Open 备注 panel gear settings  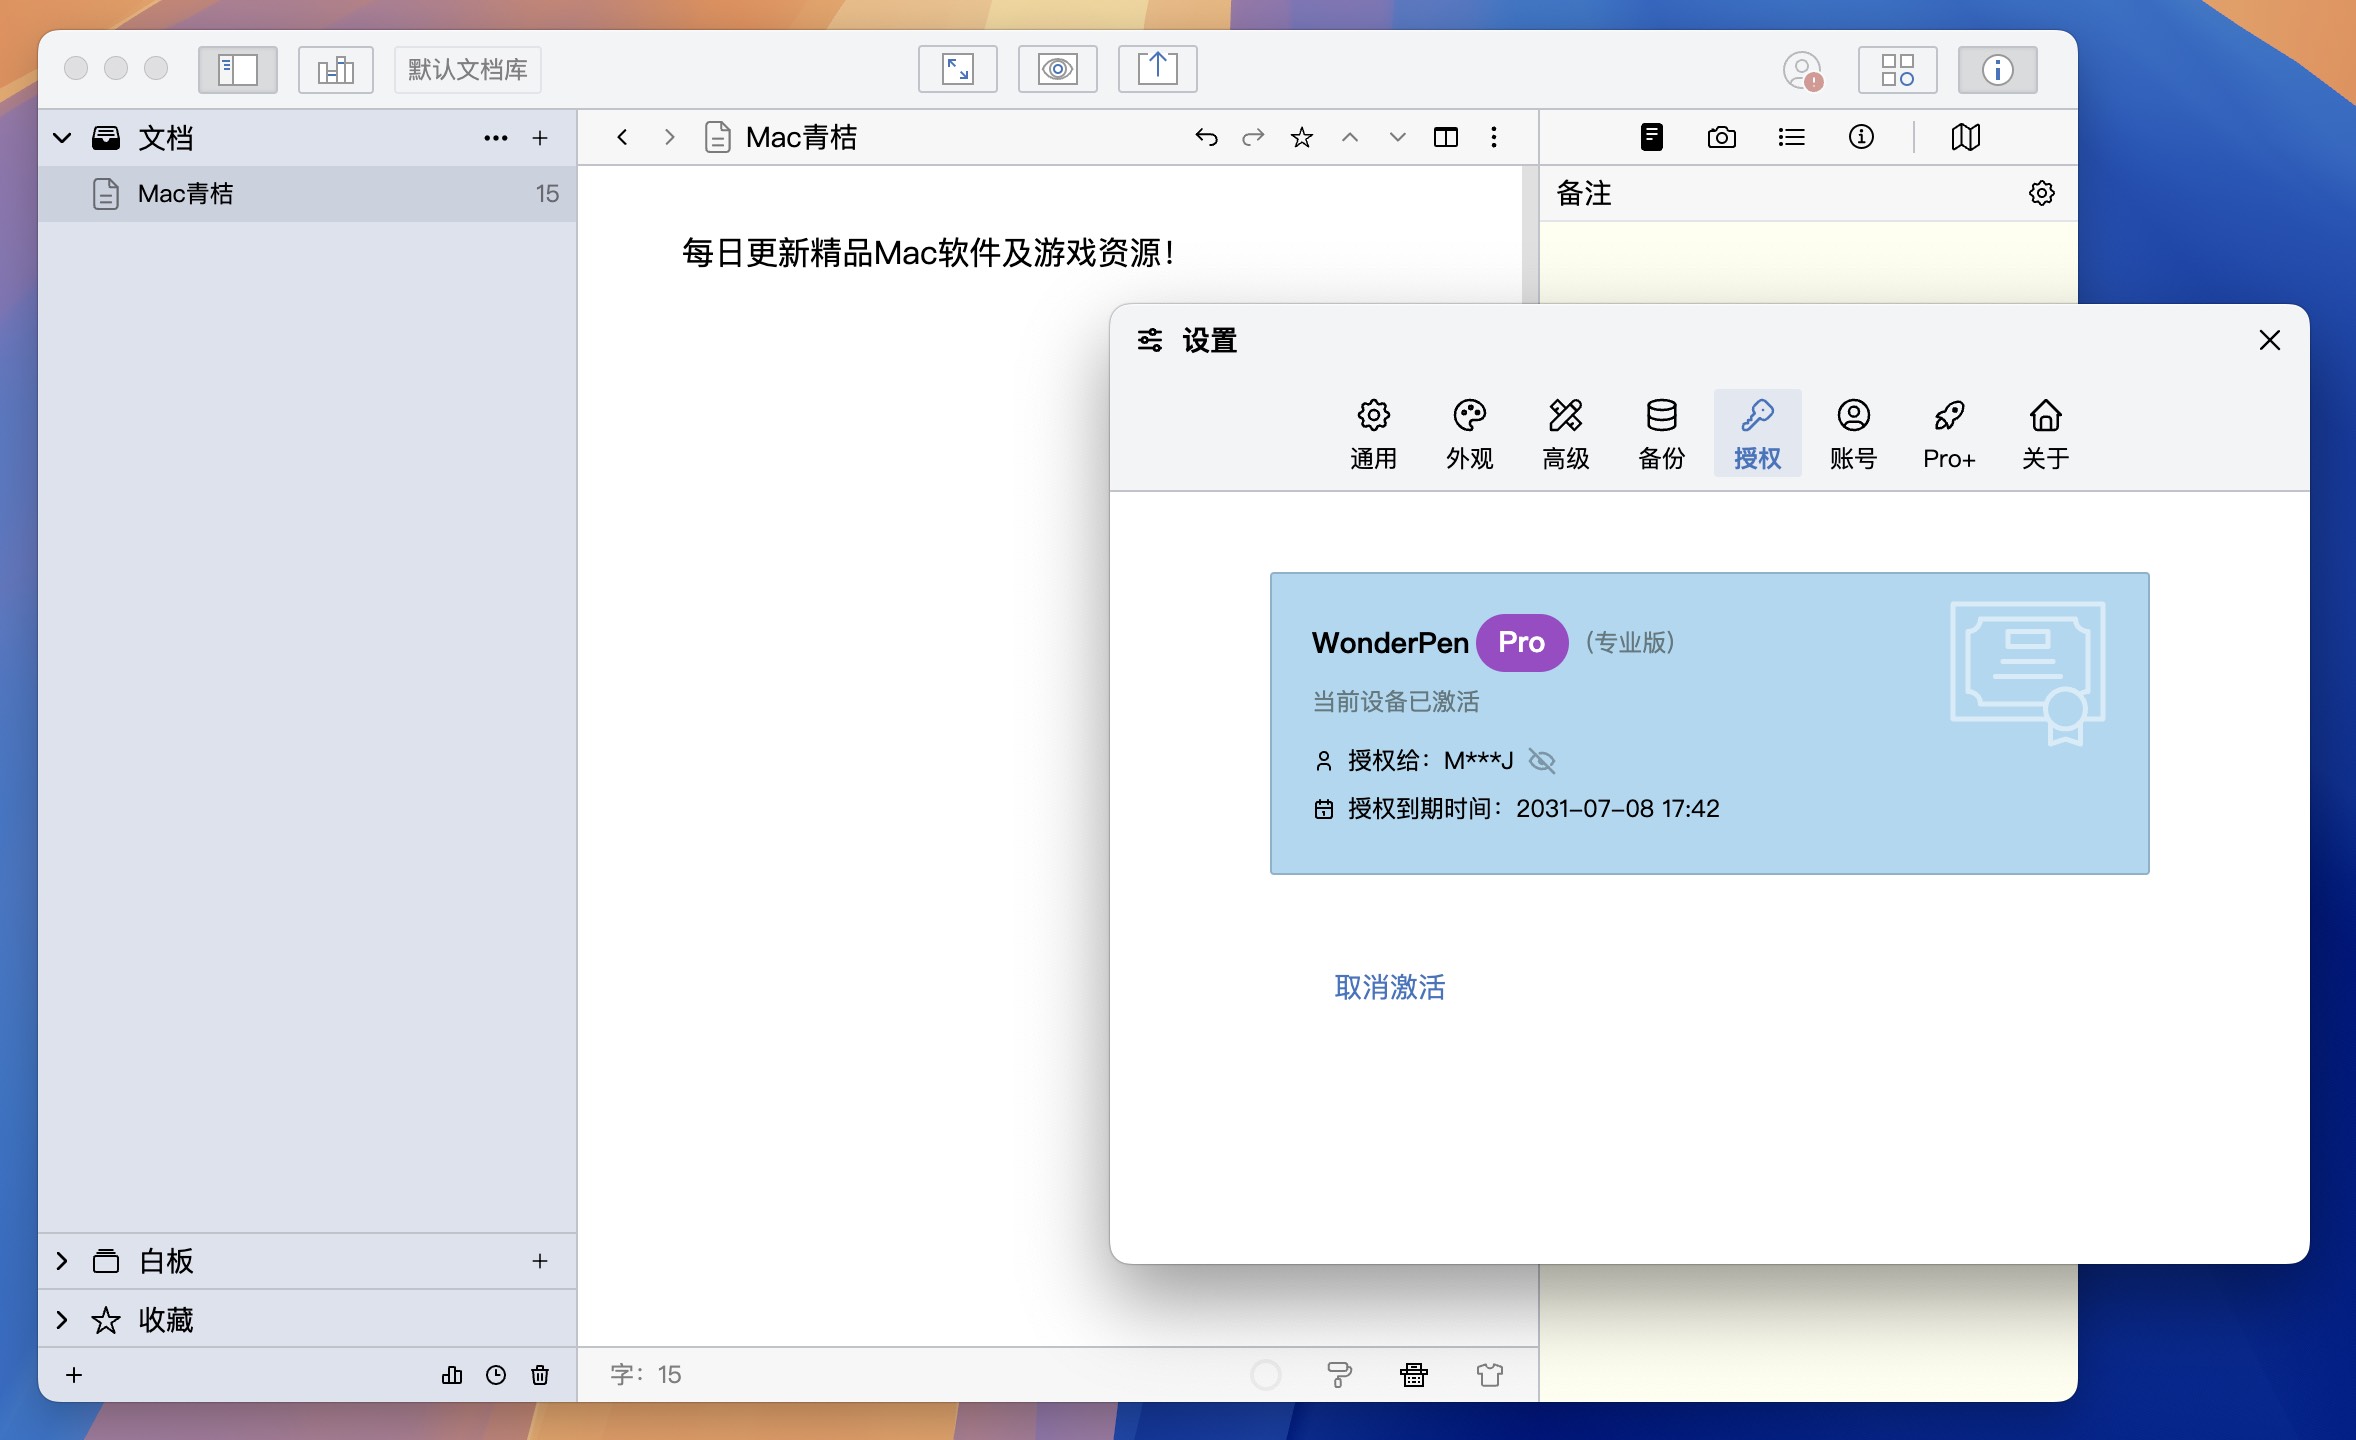(x=2042, y=193)
